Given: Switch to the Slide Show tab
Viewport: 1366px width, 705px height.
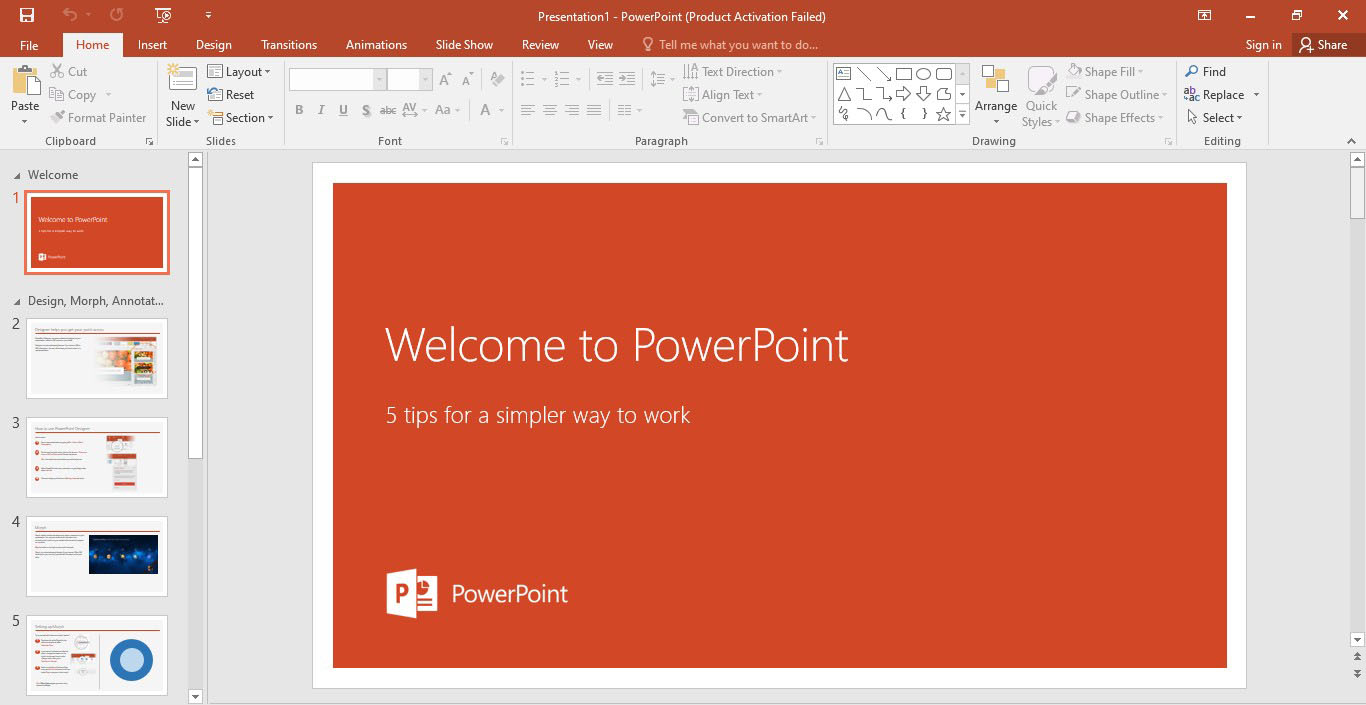Looking at the screenshot, I should 464,45.
